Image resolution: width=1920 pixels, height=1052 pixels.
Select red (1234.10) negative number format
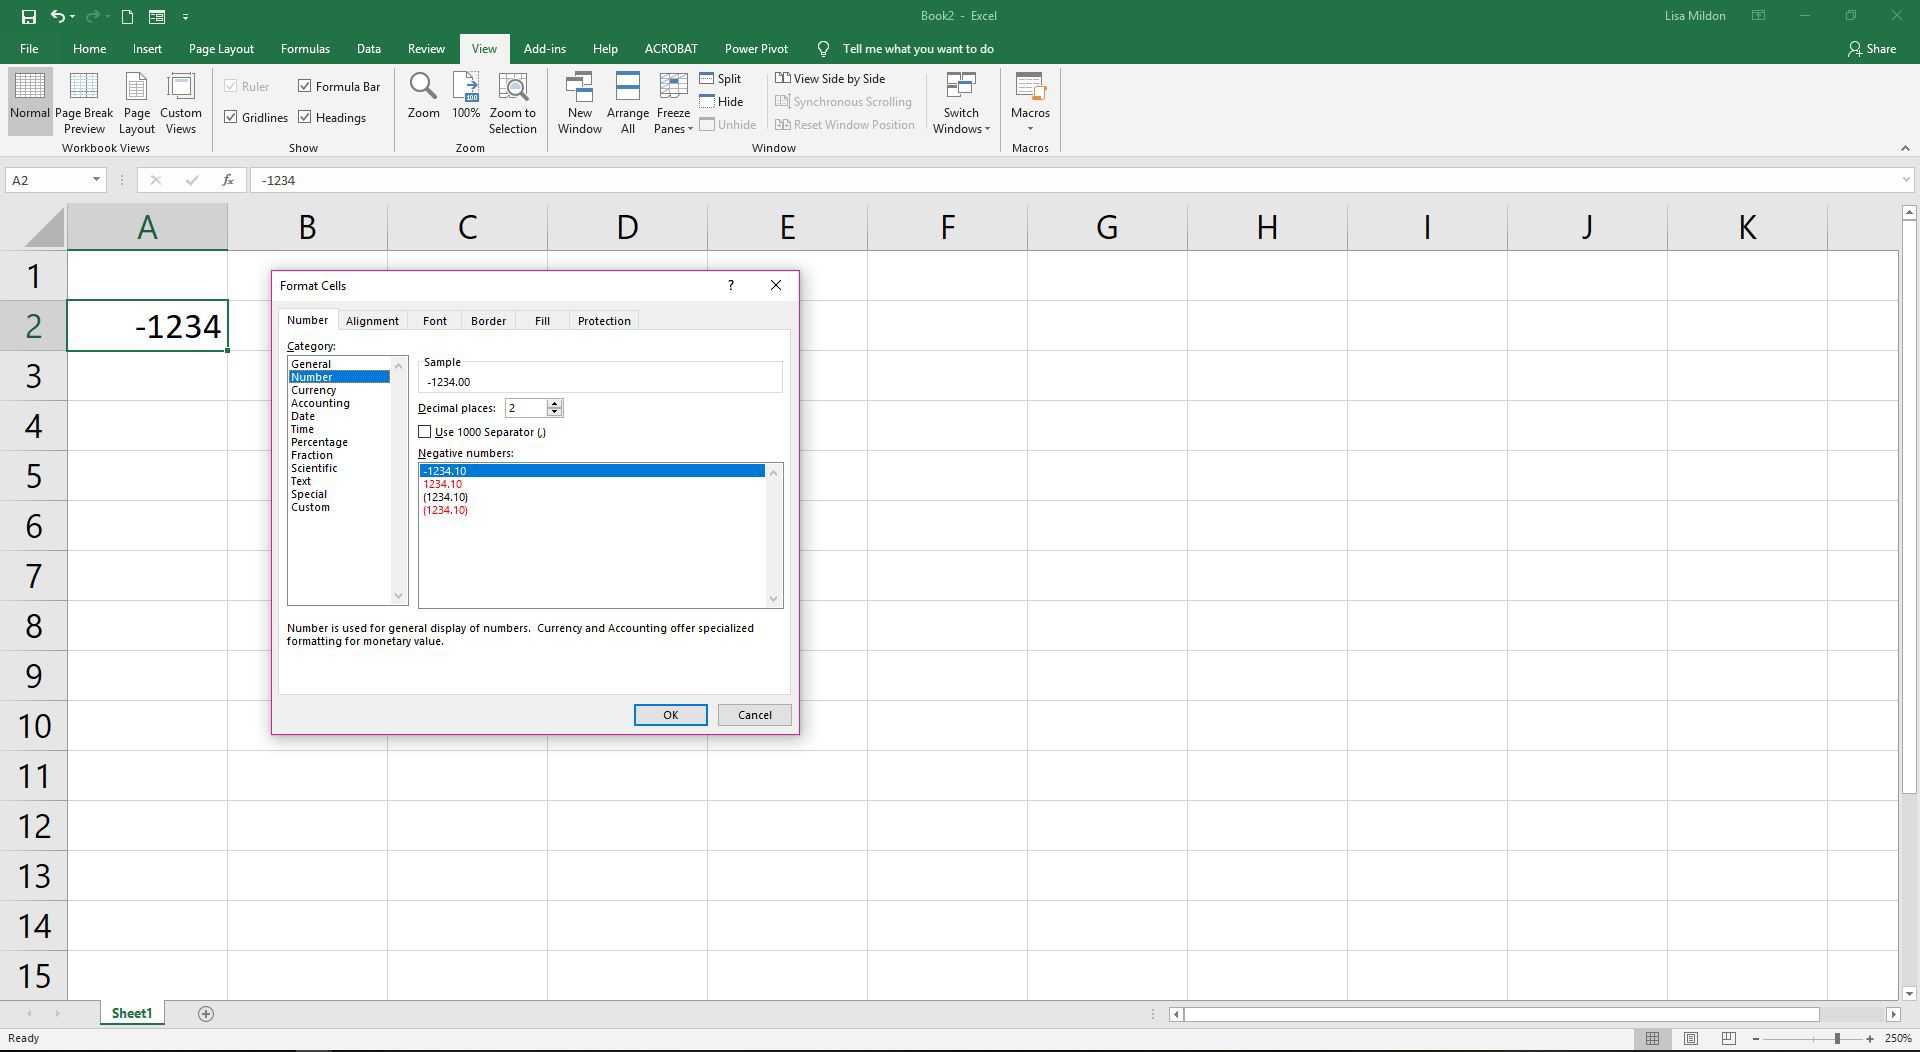tap(446, 510)
